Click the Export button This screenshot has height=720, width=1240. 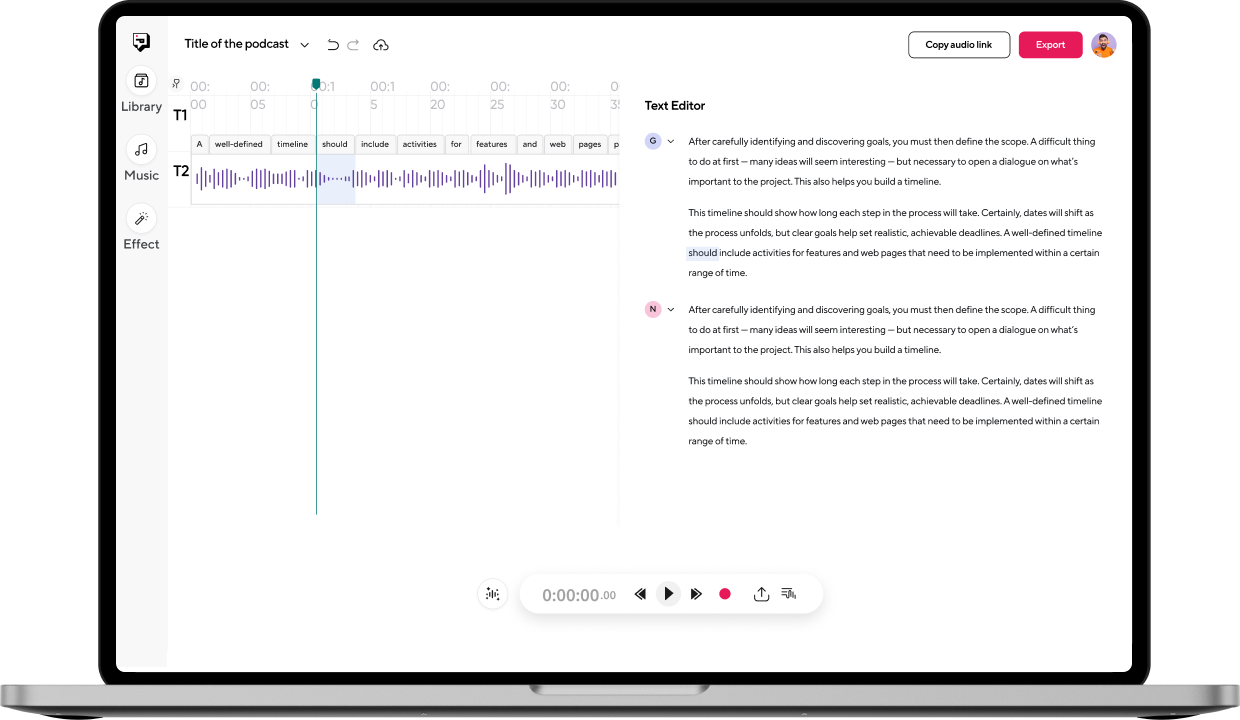click(x=1050, y=45)
